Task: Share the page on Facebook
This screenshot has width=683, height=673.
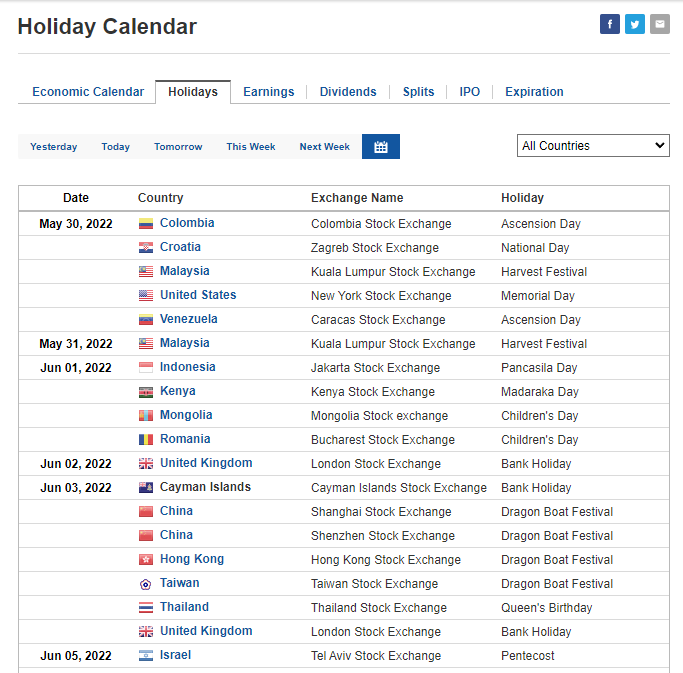Action: click(x=609, y=24)
